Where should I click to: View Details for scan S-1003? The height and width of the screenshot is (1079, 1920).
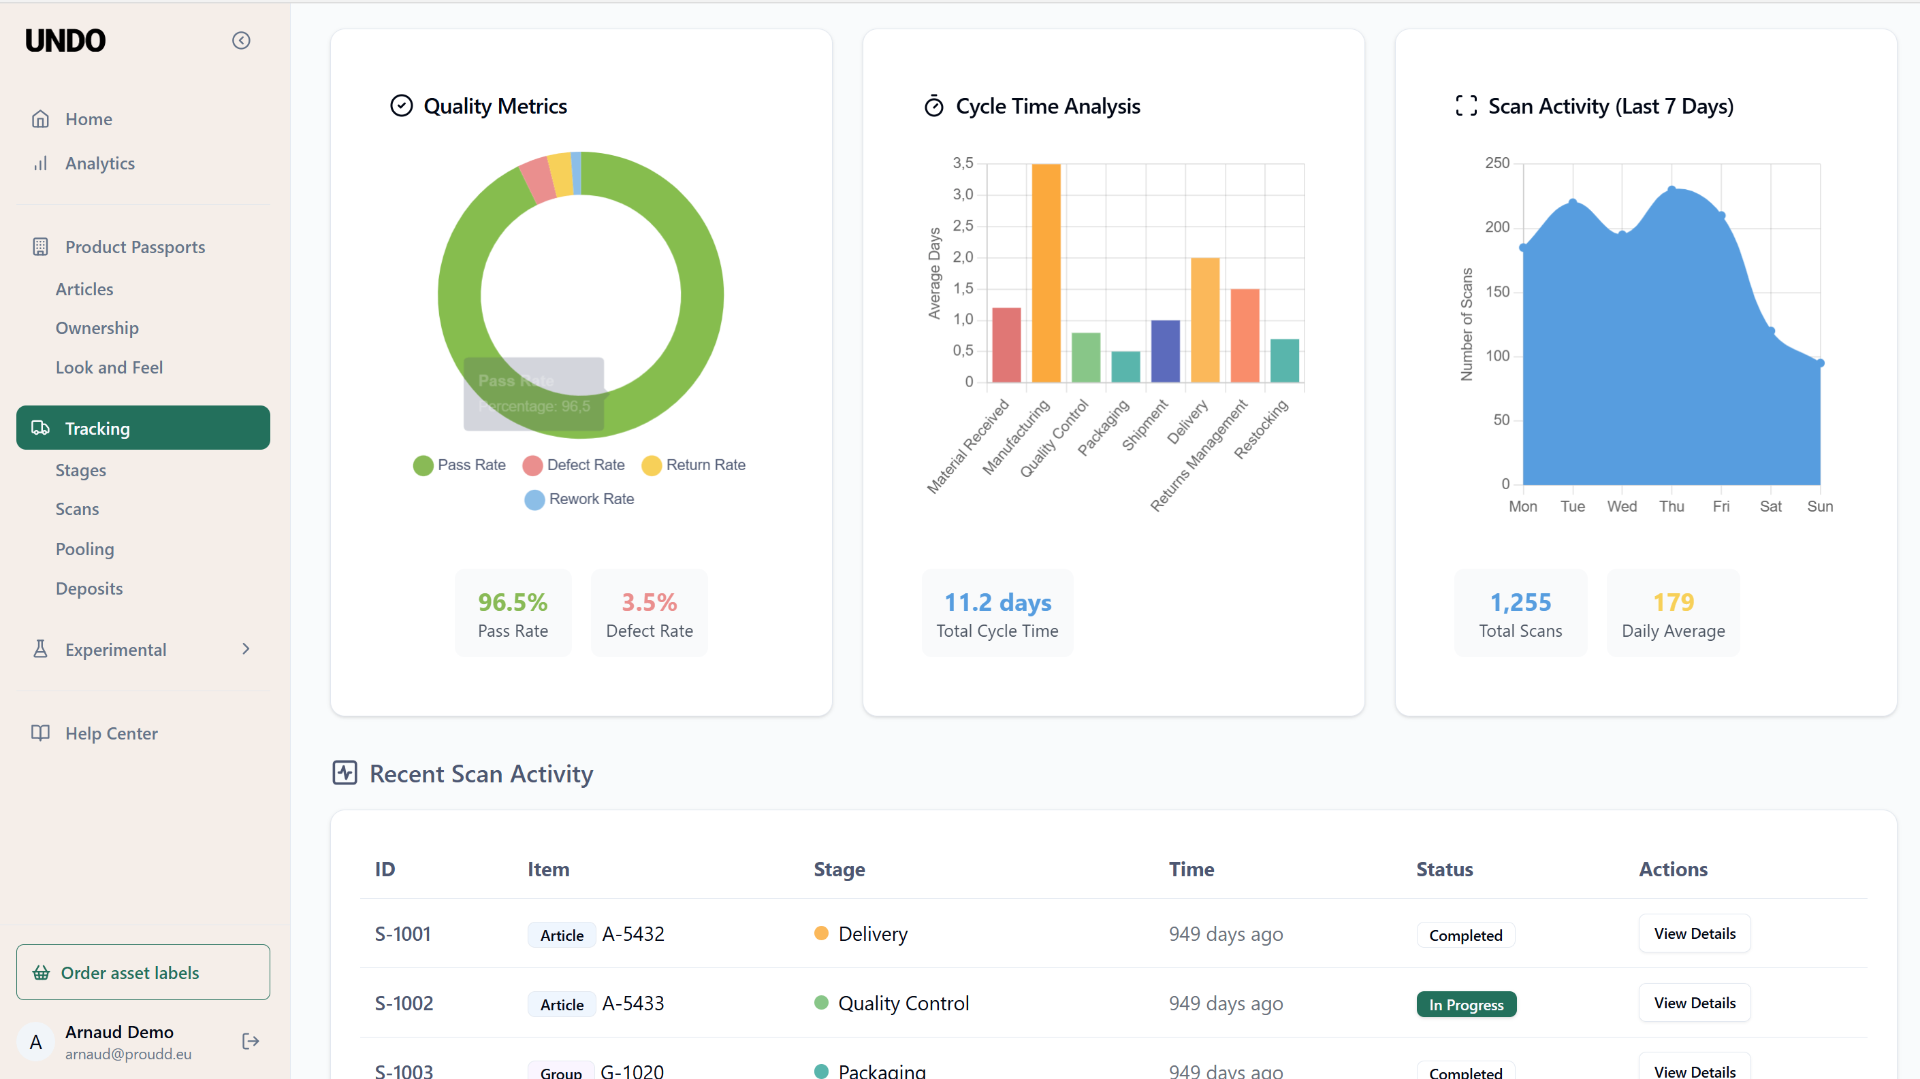tap(1694, 1069)
